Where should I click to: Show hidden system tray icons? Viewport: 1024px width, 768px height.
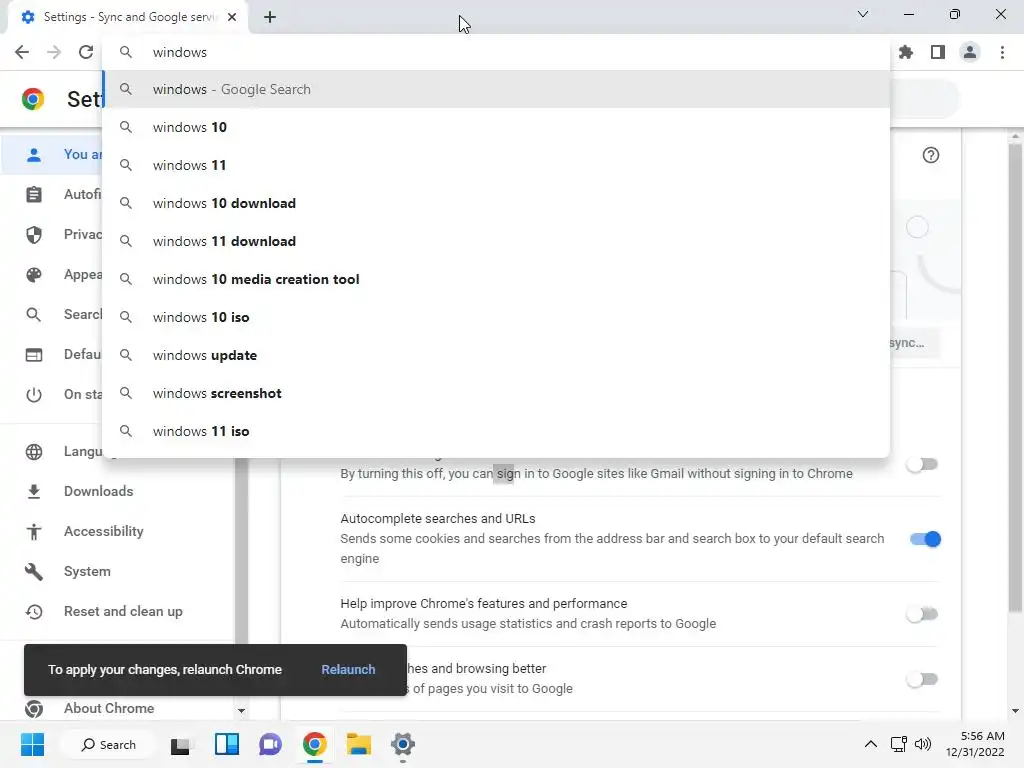click(x=871, y=744)
